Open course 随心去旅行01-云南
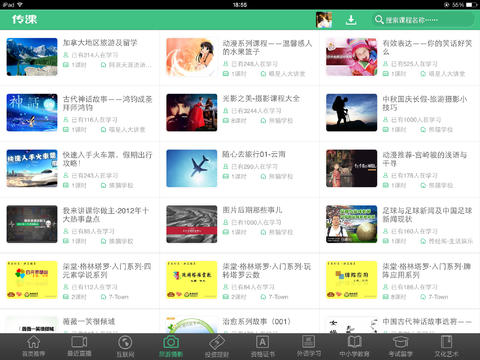Image resolution: width=480 pixels, height=360 pixels. point(254,154)
